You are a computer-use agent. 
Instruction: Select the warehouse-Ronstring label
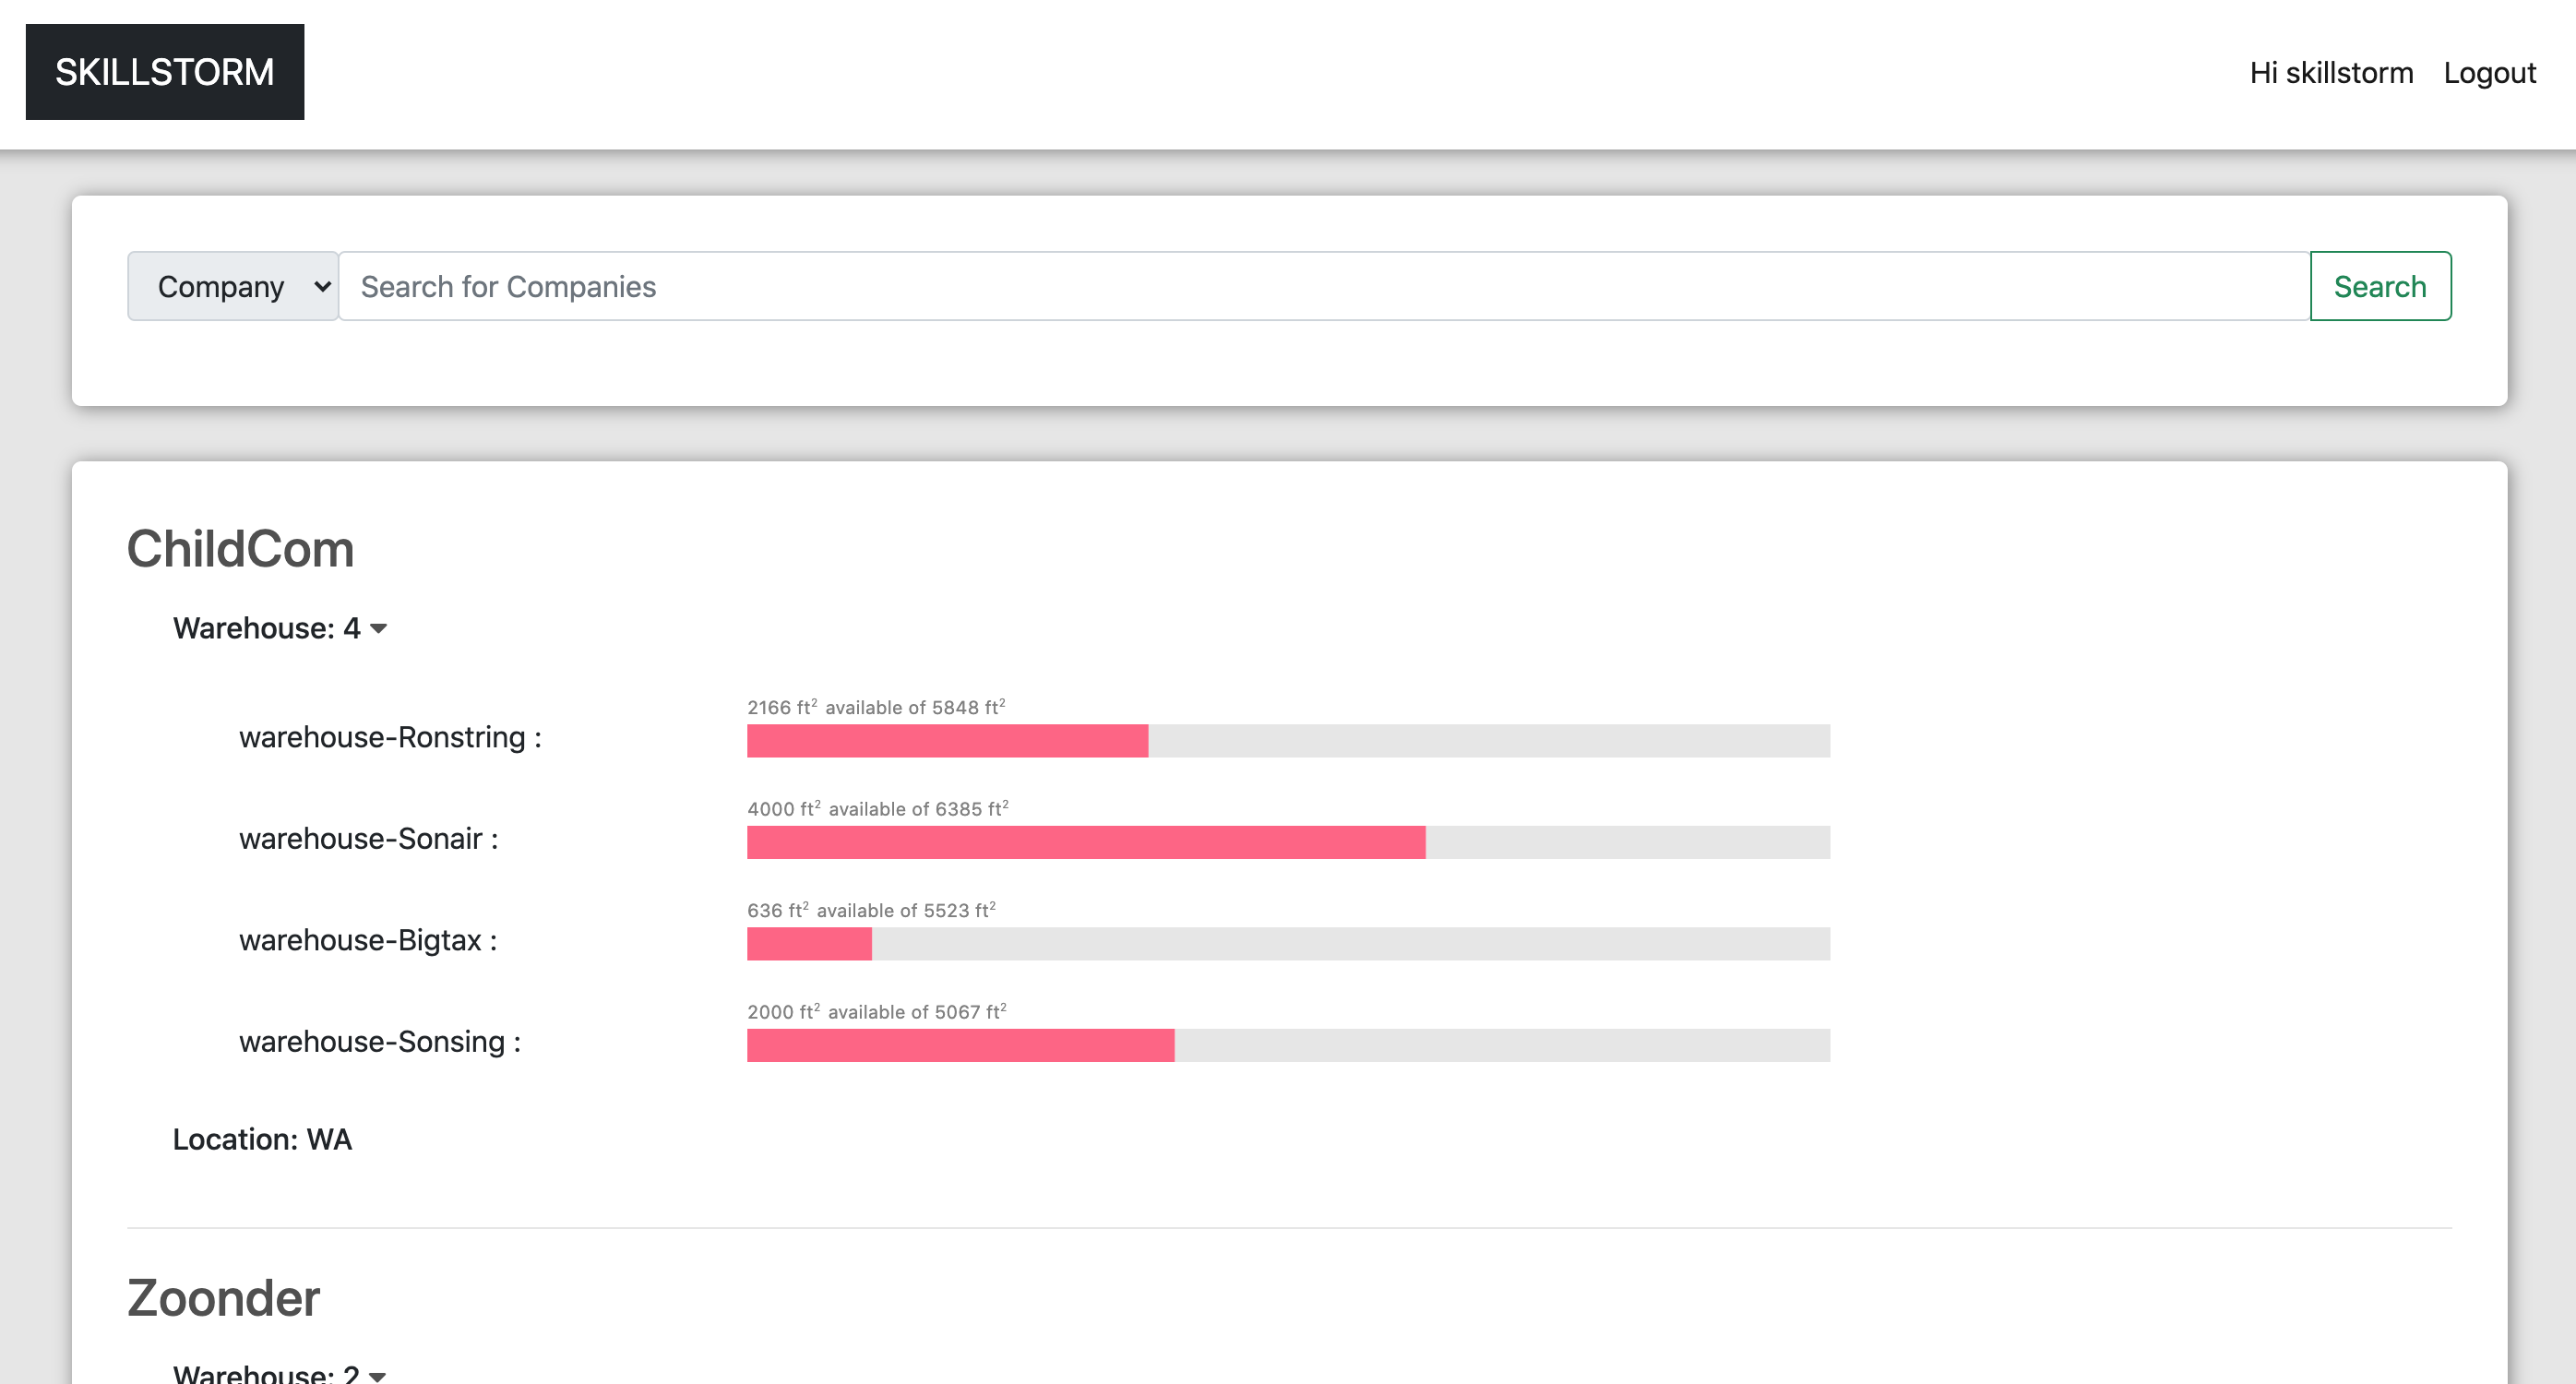coord(389,737)
